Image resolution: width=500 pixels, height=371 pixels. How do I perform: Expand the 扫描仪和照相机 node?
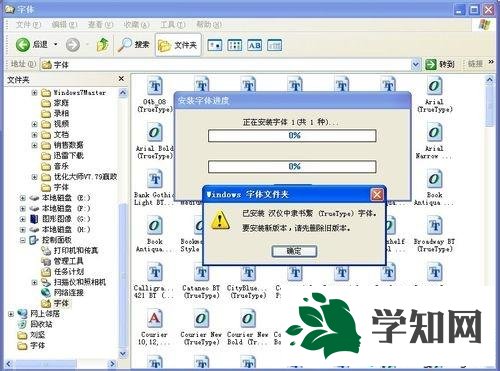click(x=34, y=282)
